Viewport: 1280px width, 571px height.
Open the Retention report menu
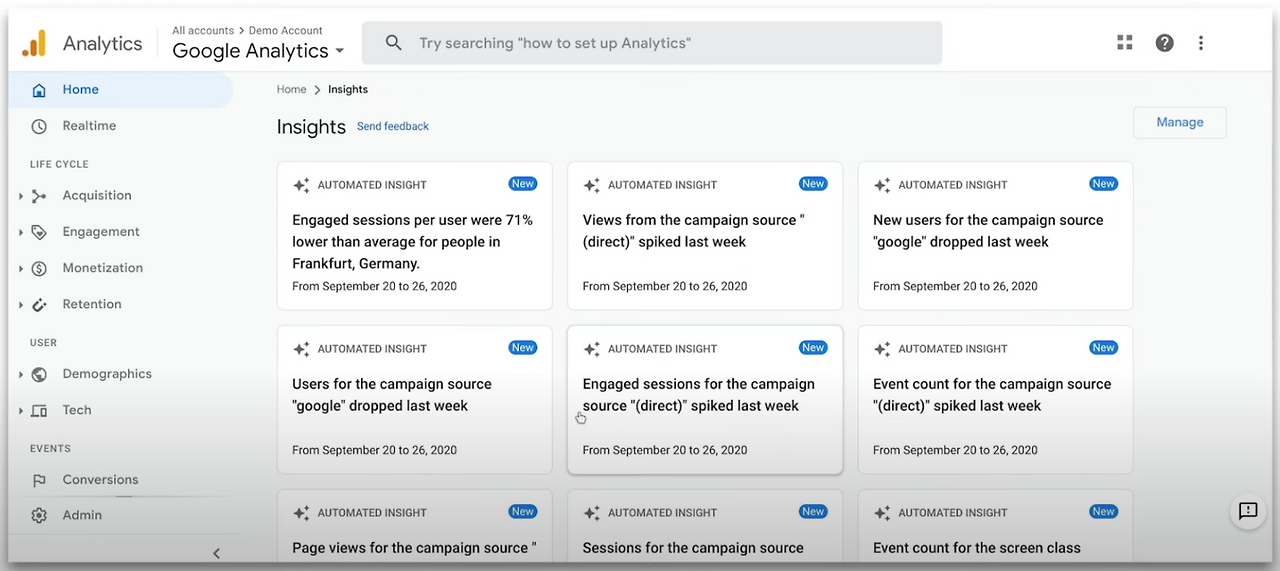point(91,304)
